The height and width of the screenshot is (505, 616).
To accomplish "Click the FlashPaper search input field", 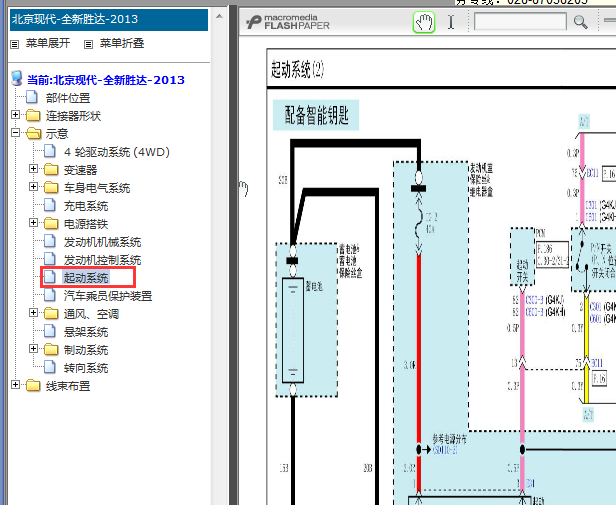I will click(x=520, y=22).
